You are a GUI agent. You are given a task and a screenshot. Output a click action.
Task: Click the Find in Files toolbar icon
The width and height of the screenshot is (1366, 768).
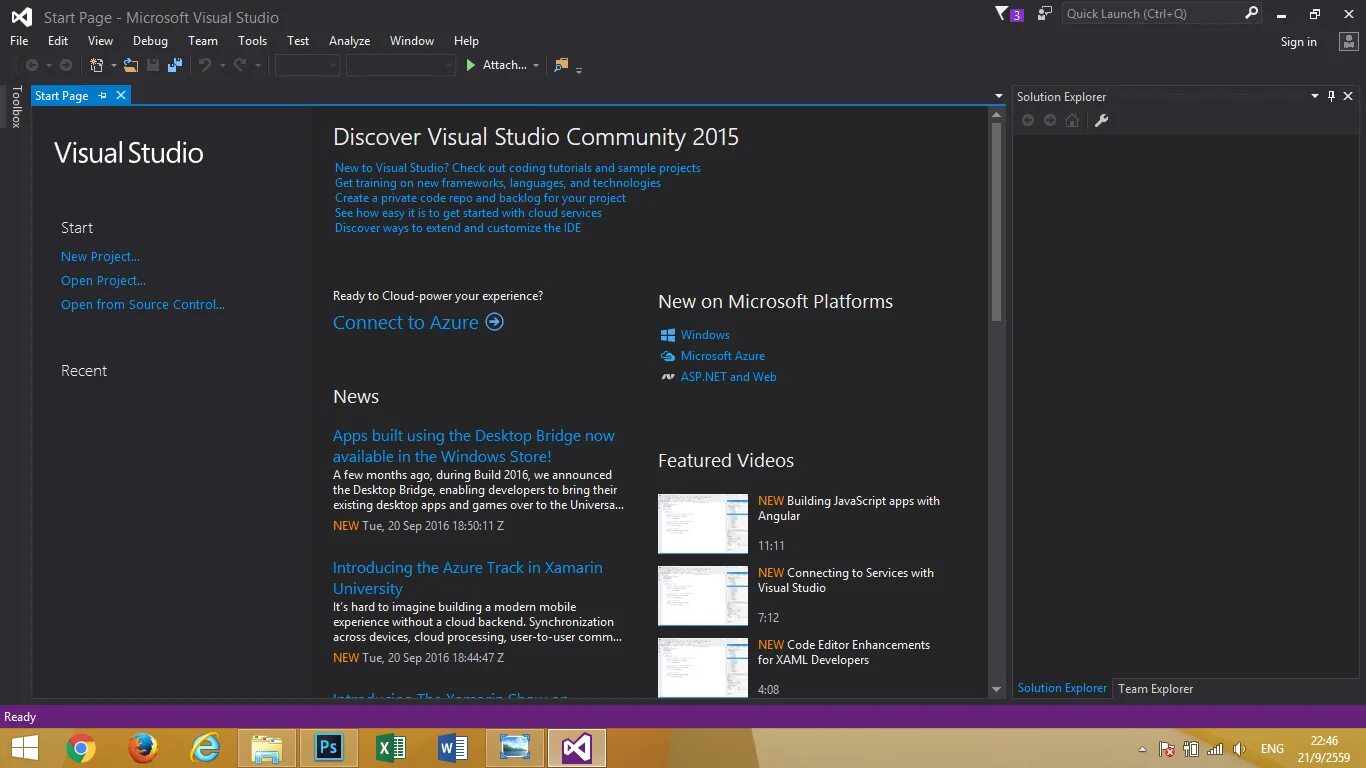pos(561,65)
